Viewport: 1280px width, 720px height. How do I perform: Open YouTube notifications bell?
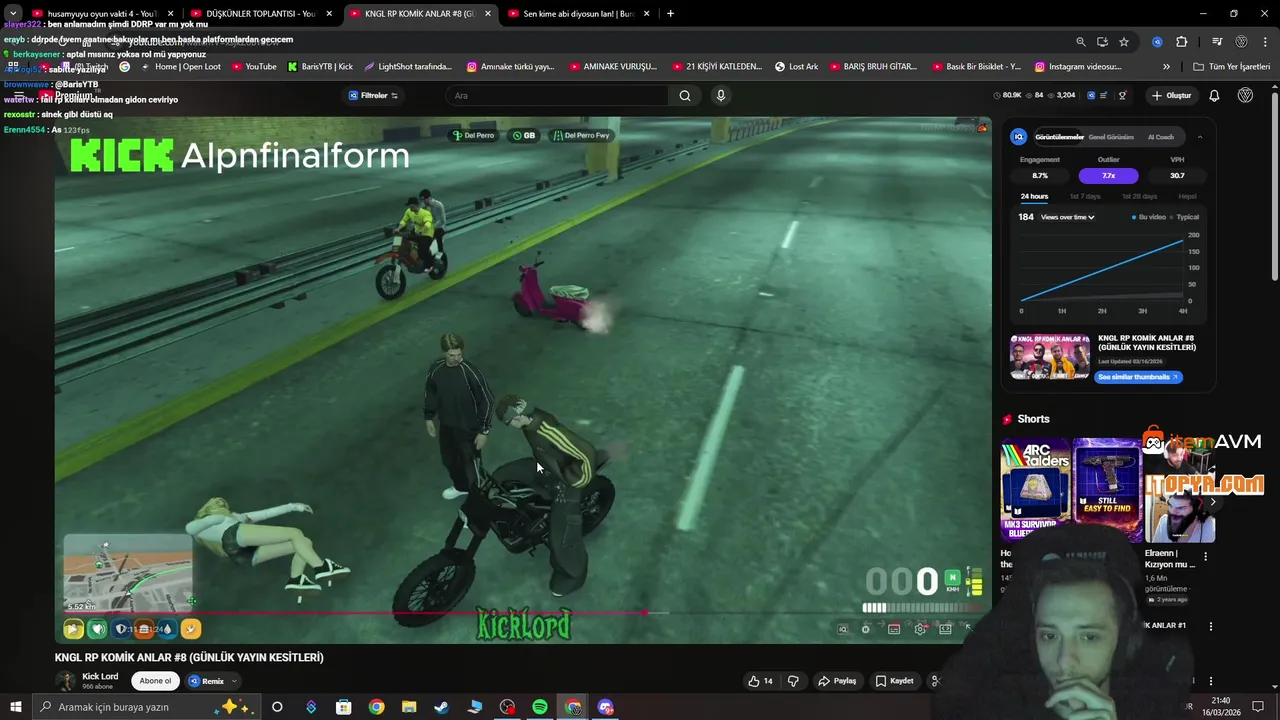pos(1214,95)
